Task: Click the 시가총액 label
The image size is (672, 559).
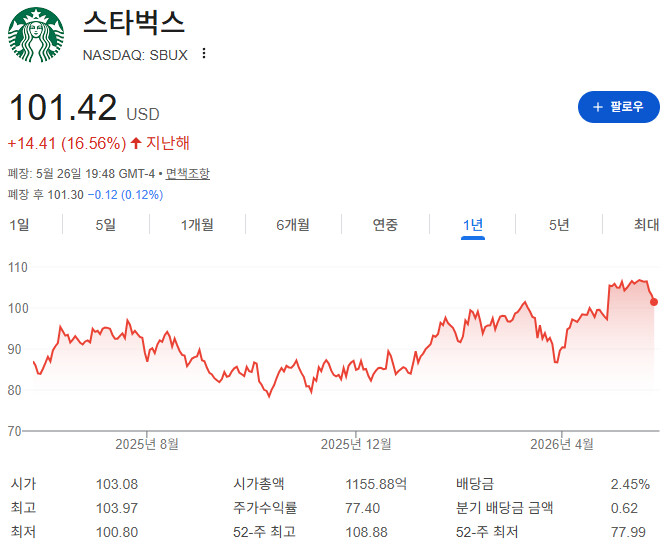Action: pos(258,484)
